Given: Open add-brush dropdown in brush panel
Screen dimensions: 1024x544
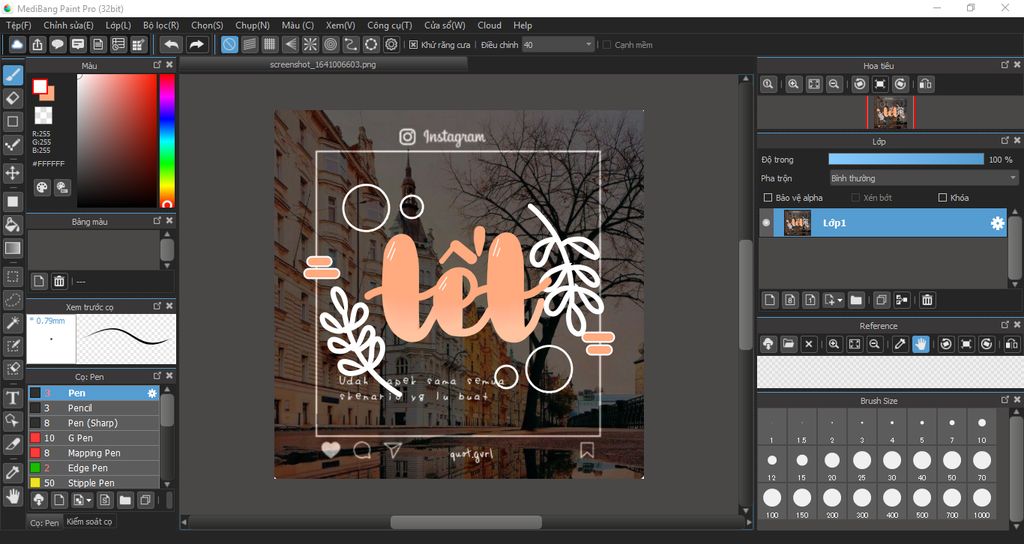Looking at the screenshot, I should tap(89, 501).
